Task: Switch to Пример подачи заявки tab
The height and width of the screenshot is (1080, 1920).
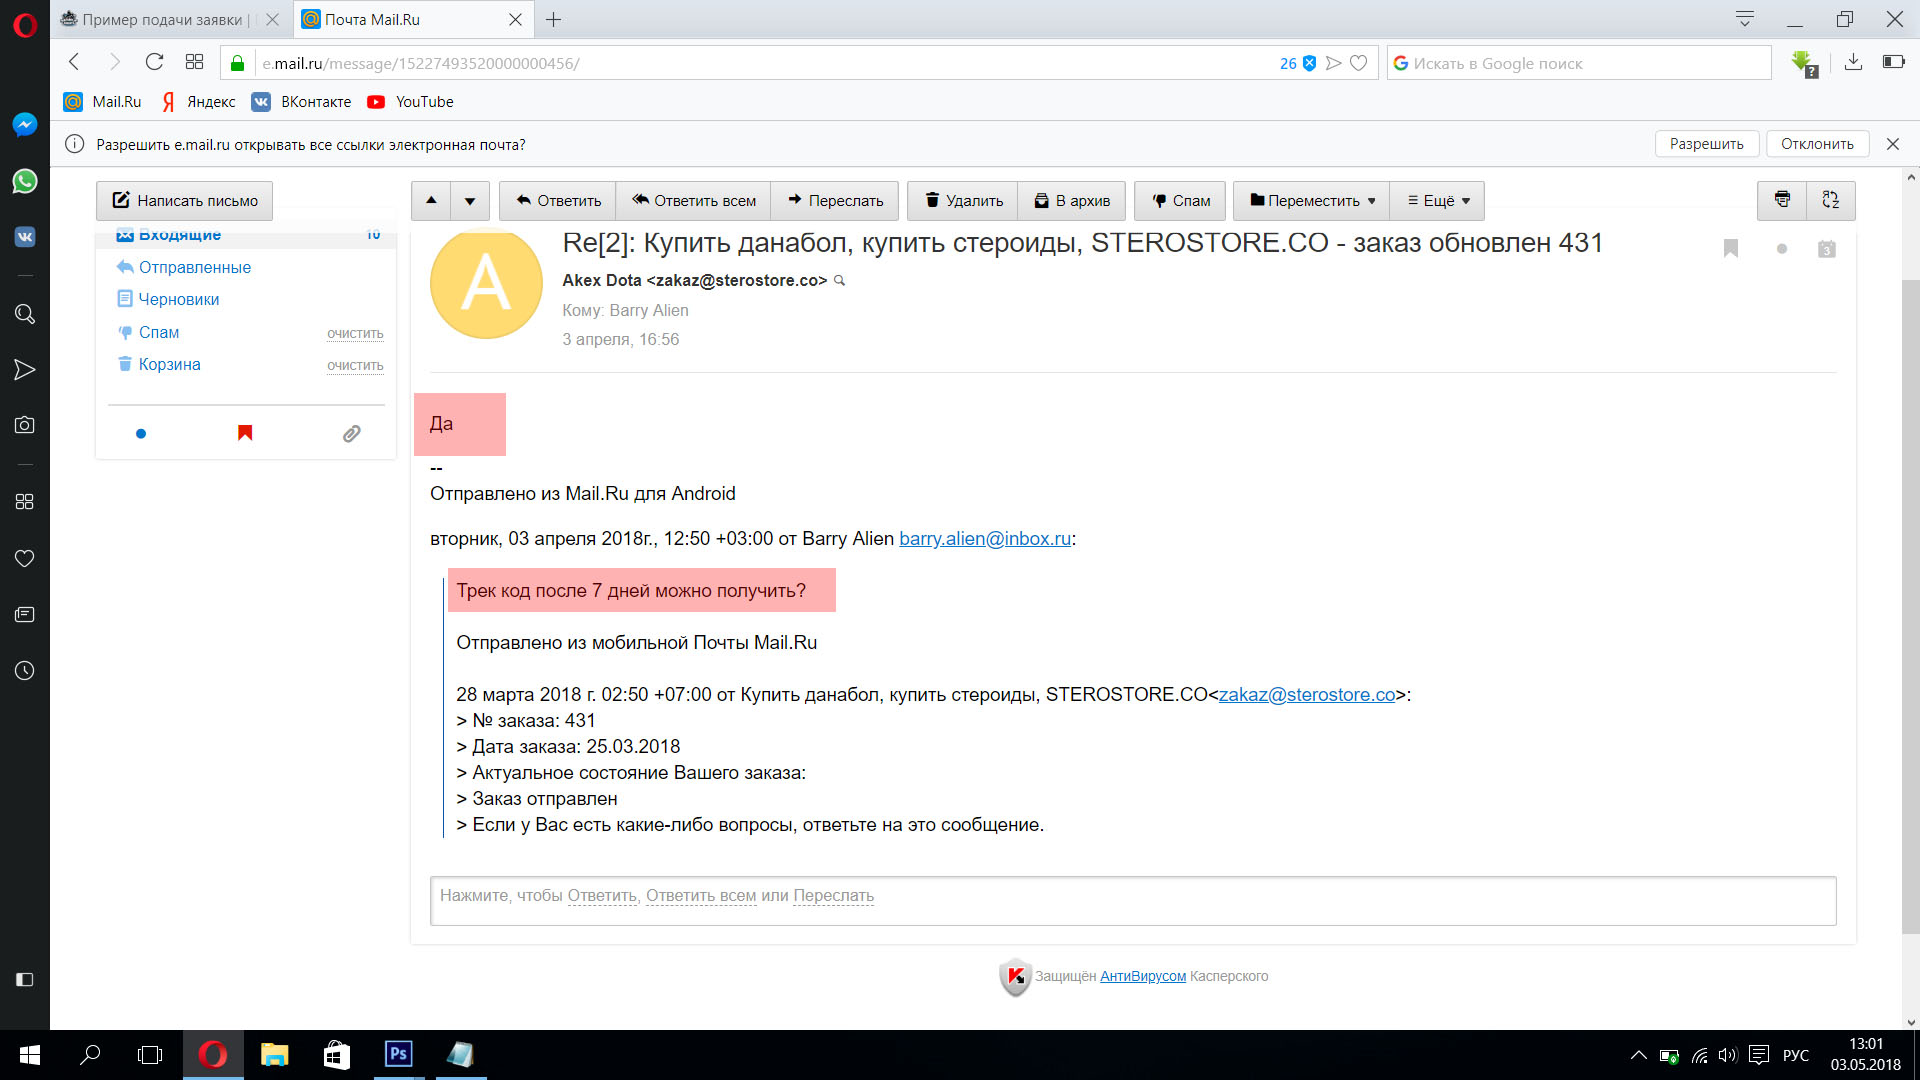Action: click(160, 19)
